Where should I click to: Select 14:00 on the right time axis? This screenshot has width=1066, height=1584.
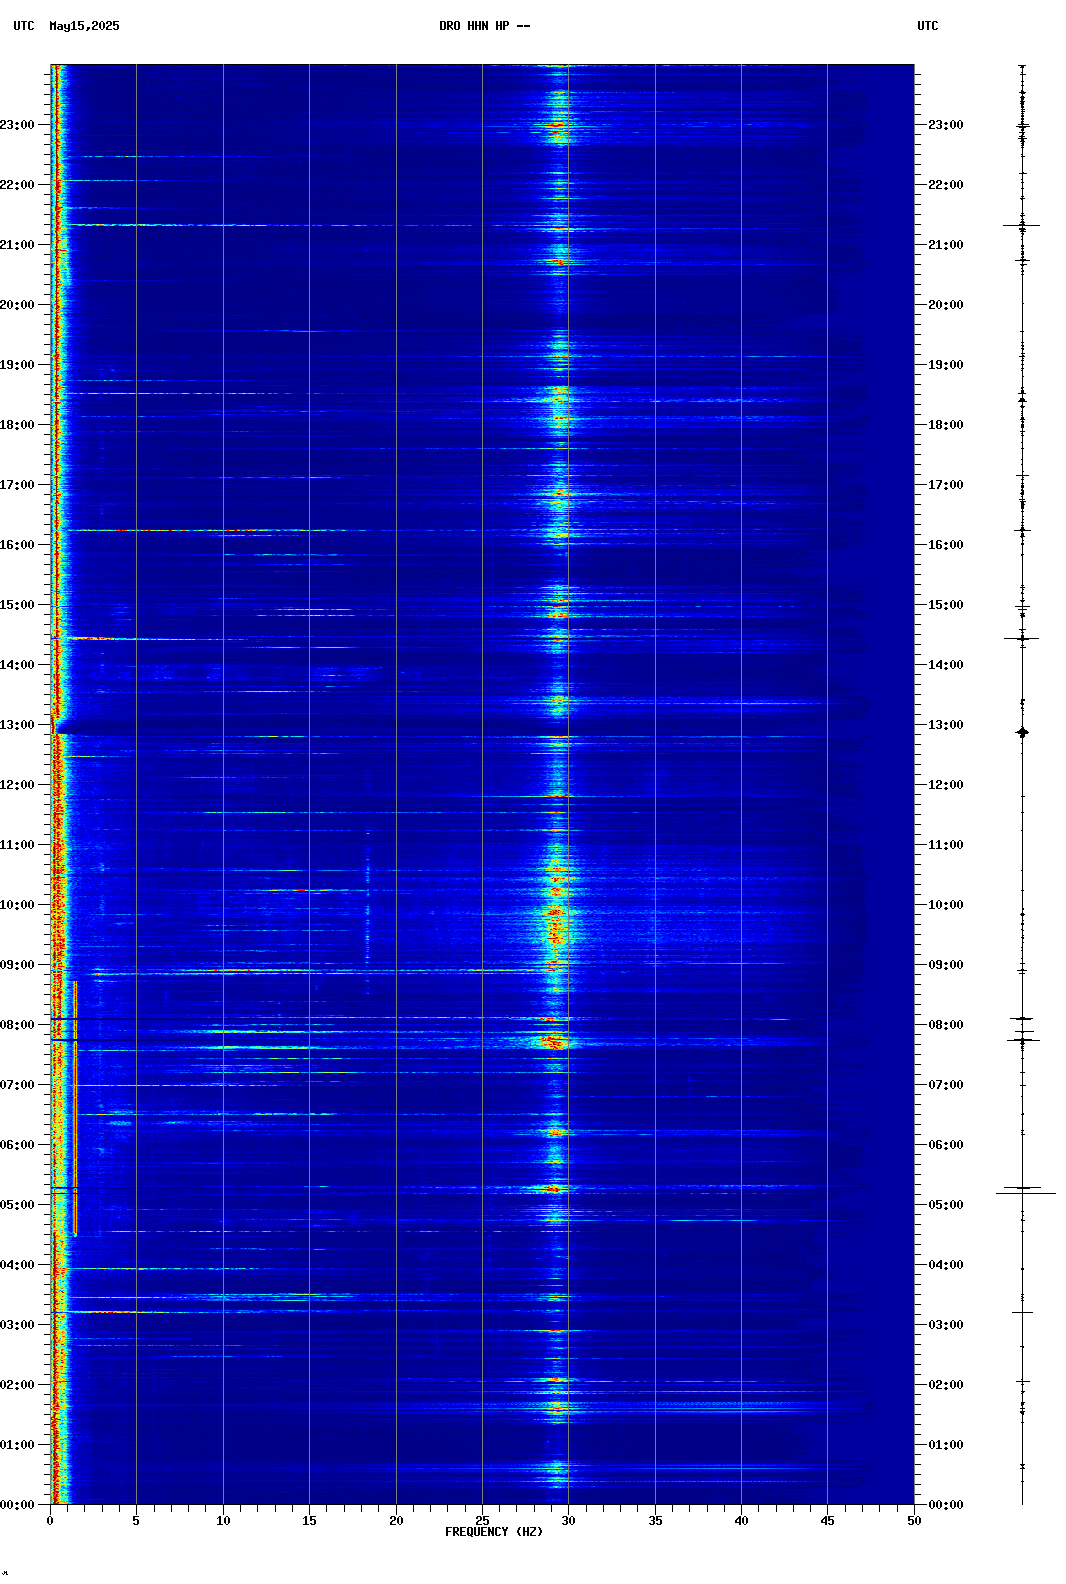[x=946, y=665]
